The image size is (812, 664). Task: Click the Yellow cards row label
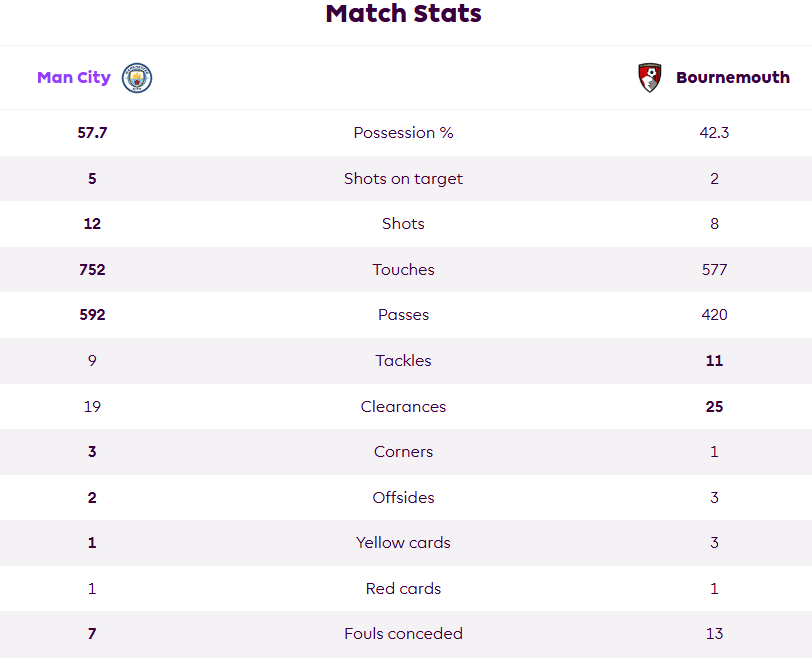coord(403,543)
